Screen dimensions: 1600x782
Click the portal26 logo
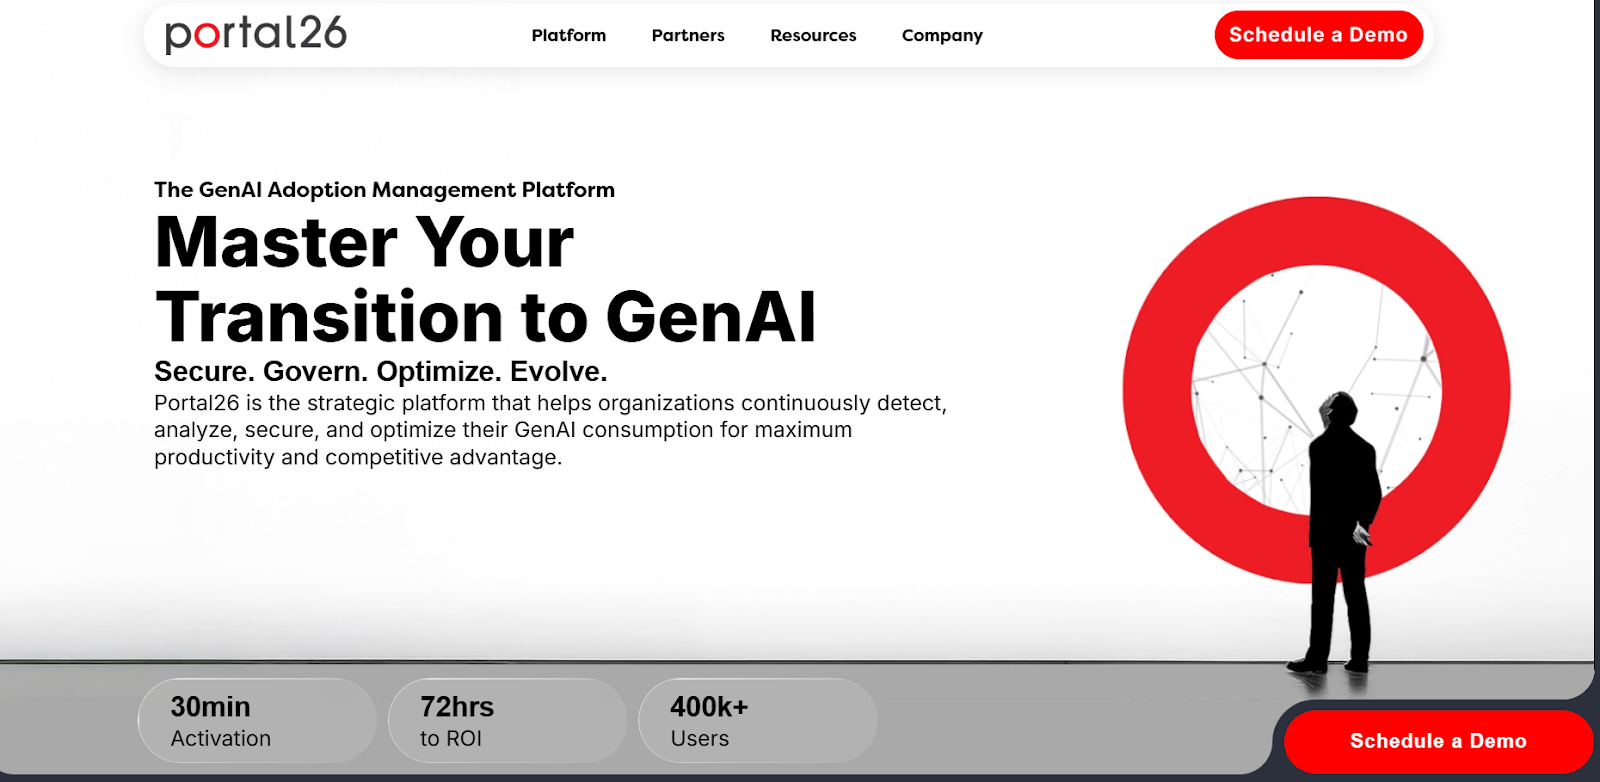pos(256,34)
